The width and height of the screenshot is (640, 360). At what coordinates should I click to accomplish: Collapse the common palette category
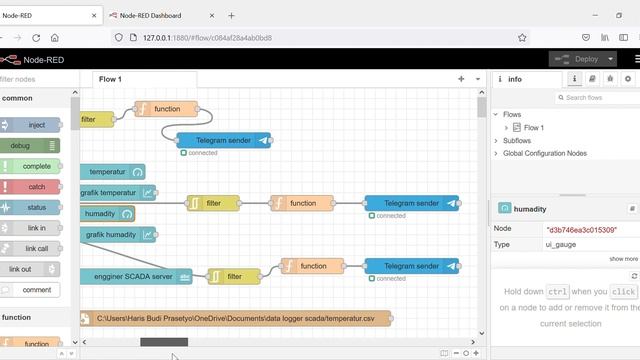click(35, 98)
